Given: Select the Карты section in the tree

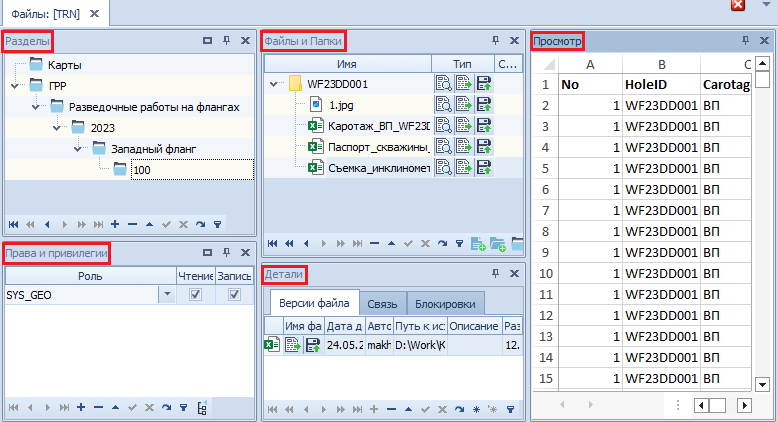Looking at the screenshot, I should (64, 65).
